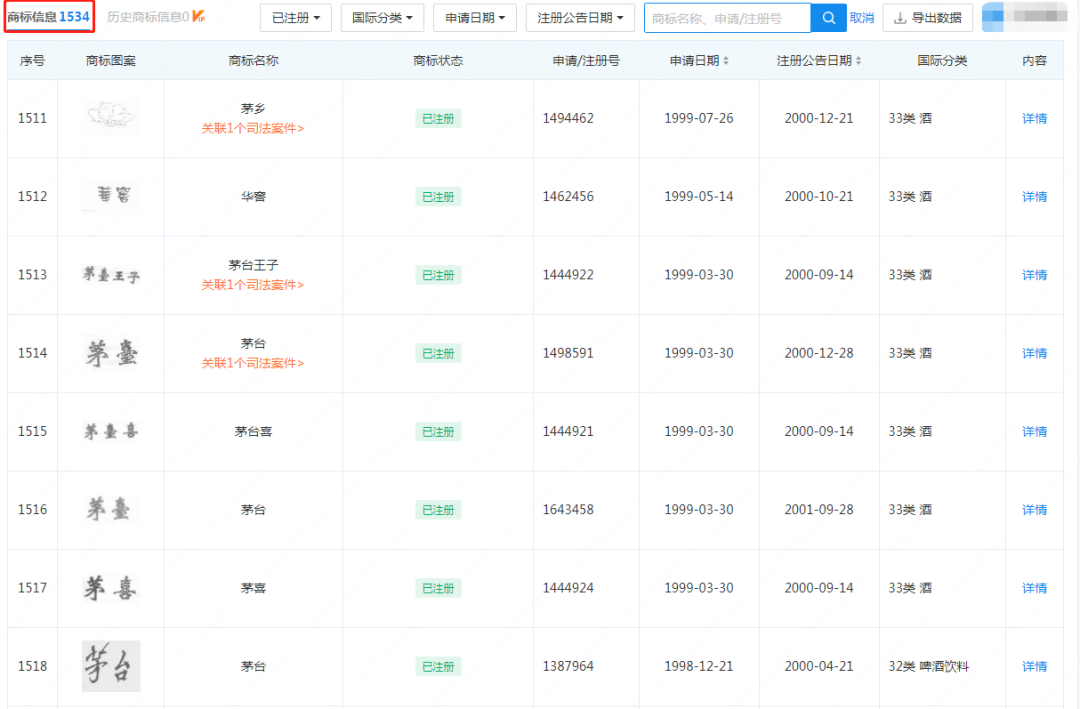Viewport: 1080px width, 709px height.
Task: View the 茅乡 trademark image thumbnail
Action: click(111, 116)
